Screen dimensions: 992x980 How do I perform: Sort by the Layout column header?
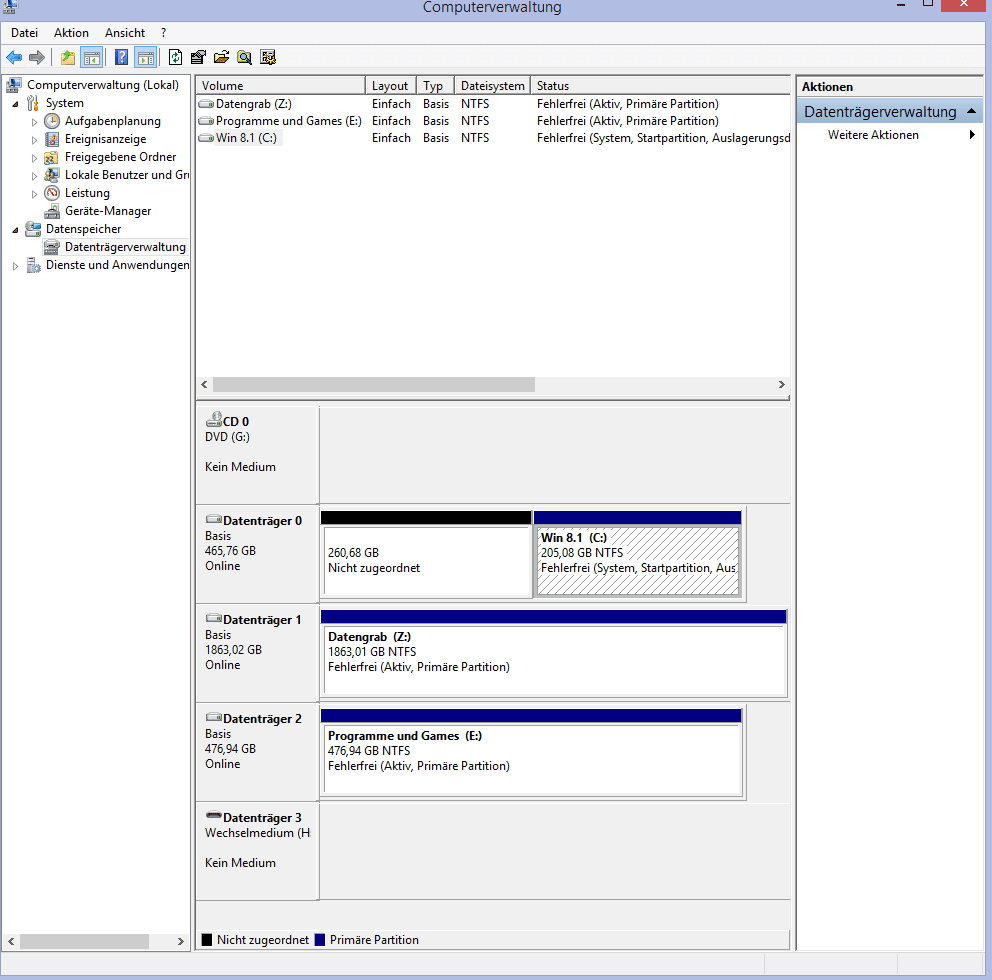coord(390,85)
